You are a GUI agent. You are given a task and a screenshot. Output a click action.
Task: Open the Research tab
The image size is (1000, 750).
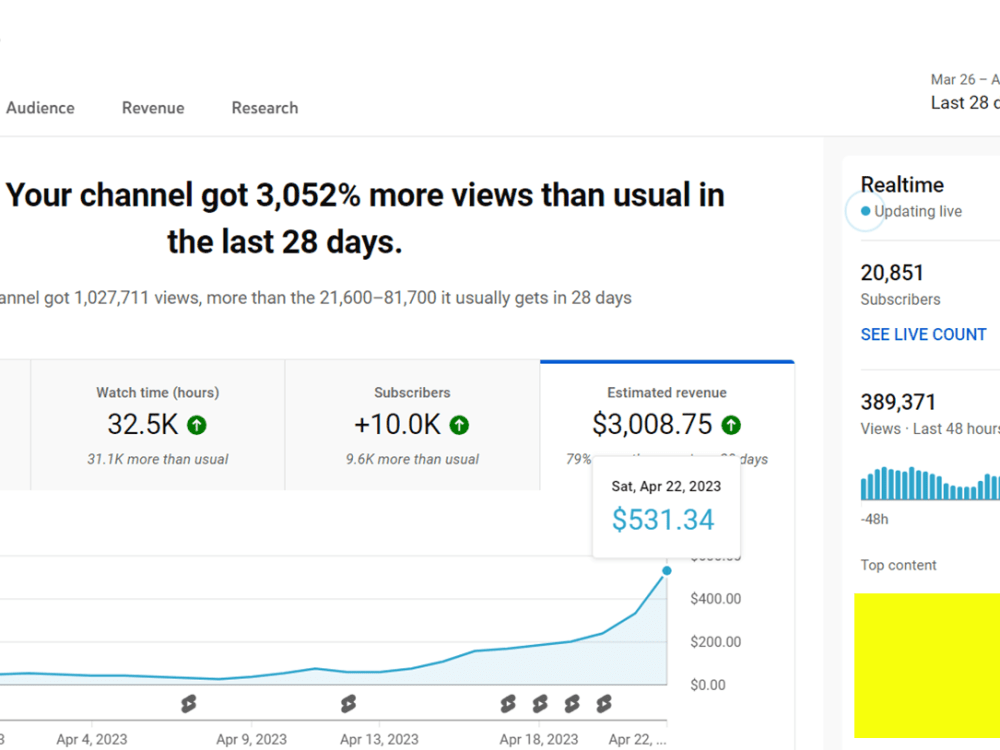tap(265, 108)
